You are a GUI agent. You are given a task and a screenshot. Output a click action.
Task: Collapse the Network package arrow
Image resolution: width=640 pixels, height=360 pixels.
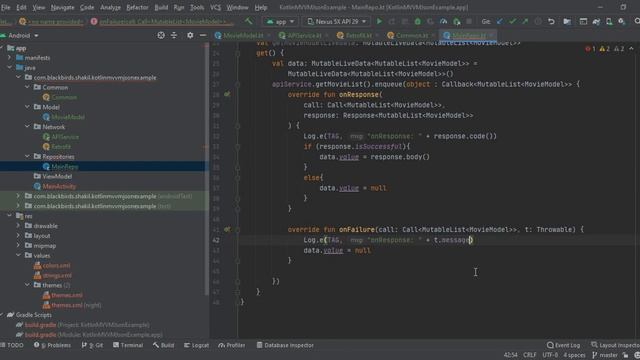coord(27,127)
